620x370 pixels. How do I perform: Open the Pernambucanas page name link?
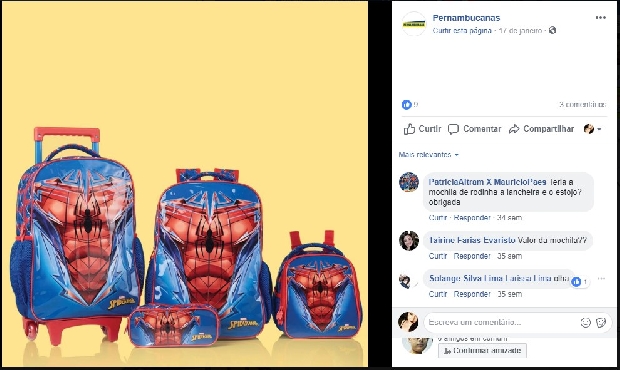tap(466, 18)
